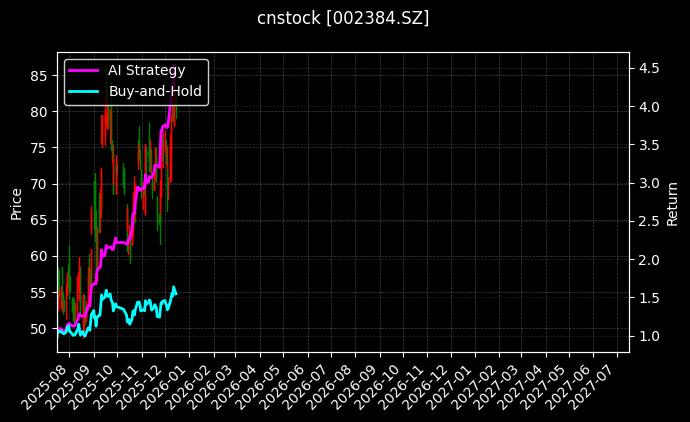Click the 1.0 return tick label
Viewport: 690px width, 422px height.
coord(648,336)
